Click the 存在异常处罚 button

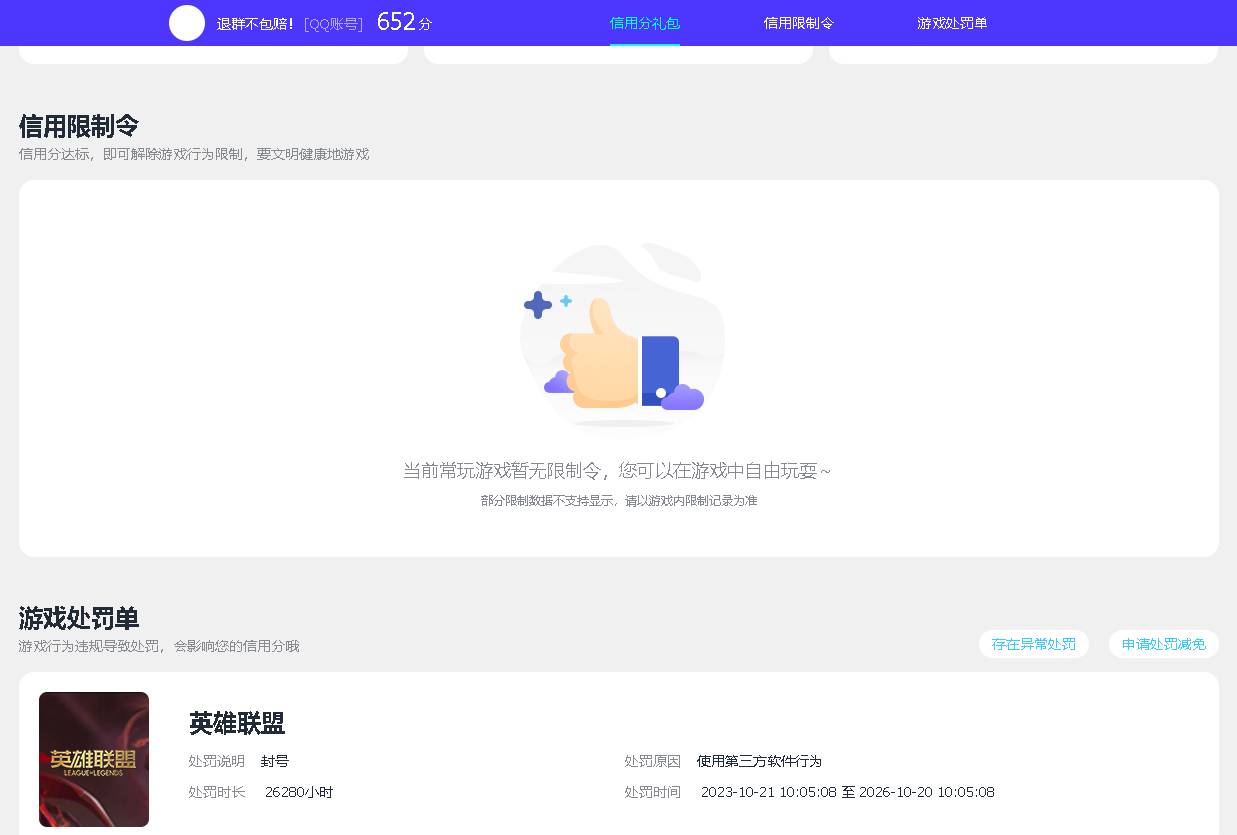(1033, 644)
